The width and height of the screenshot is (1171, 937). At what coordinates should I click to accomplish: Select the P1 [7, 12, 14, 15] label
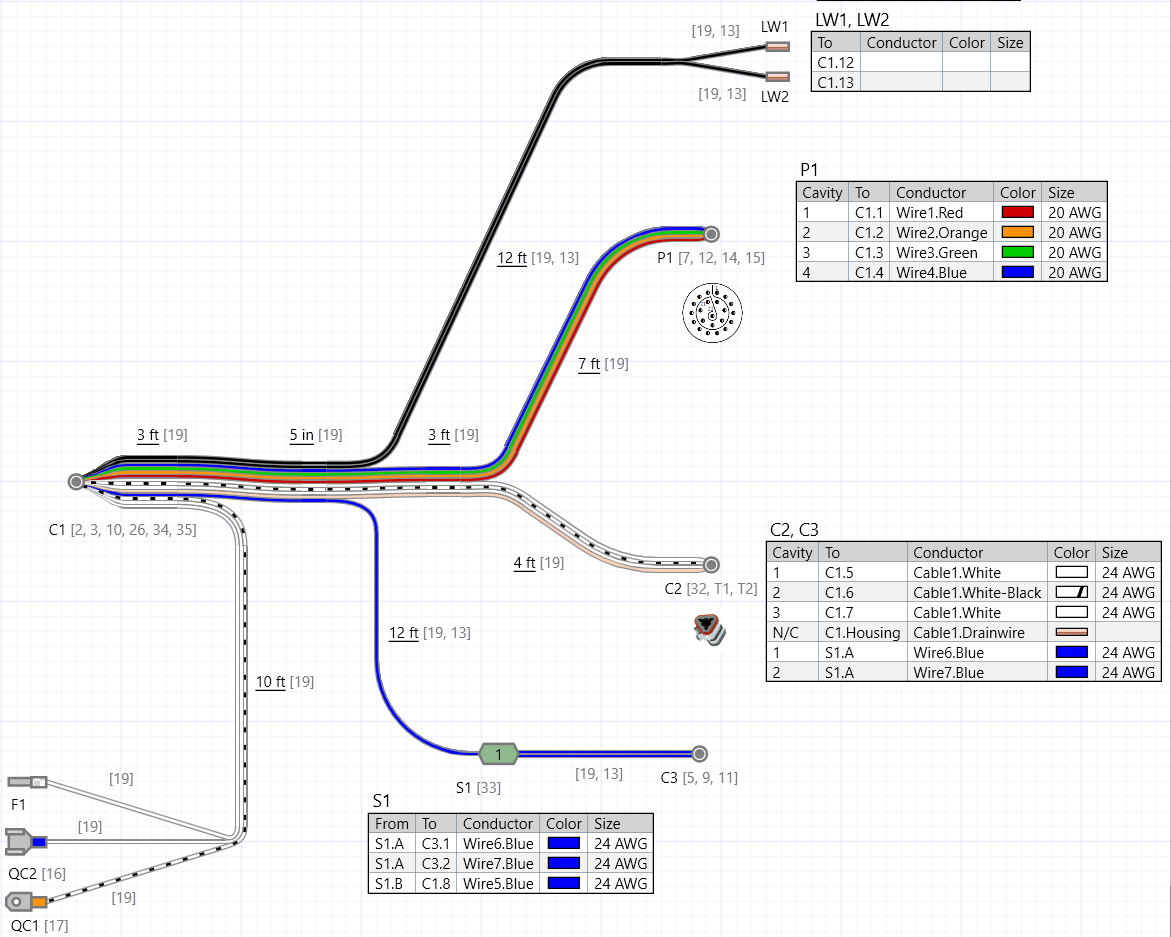tap(711, 258)
